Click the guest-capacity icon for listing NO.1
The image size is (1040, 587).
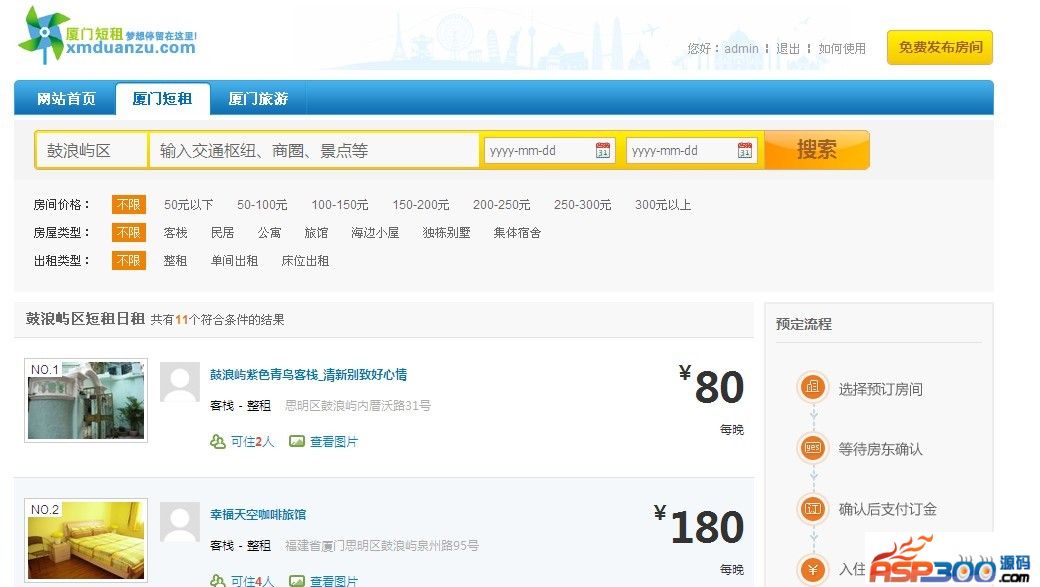tap(218, 441)
